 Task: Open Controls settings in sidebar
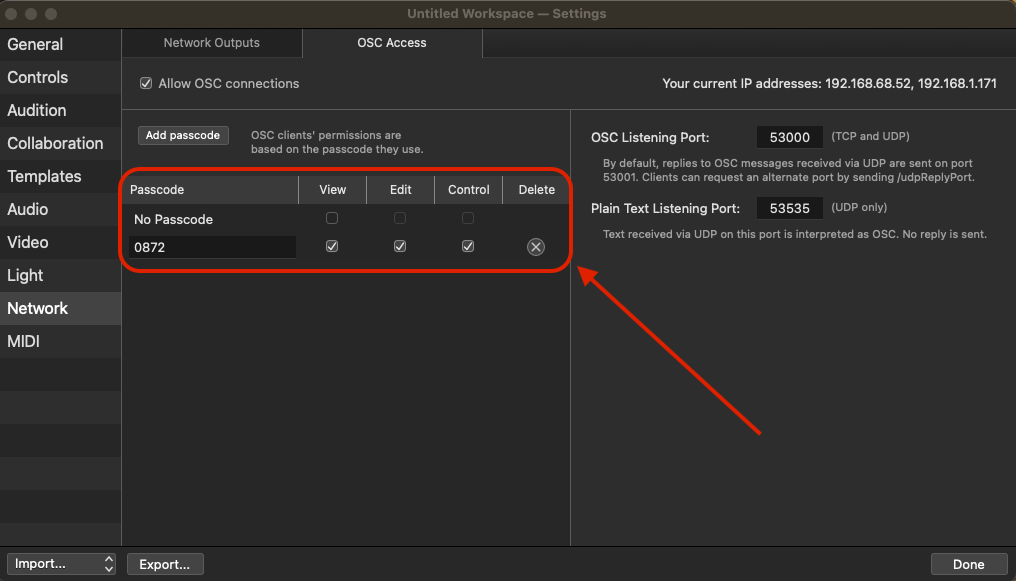coord(60,78)
